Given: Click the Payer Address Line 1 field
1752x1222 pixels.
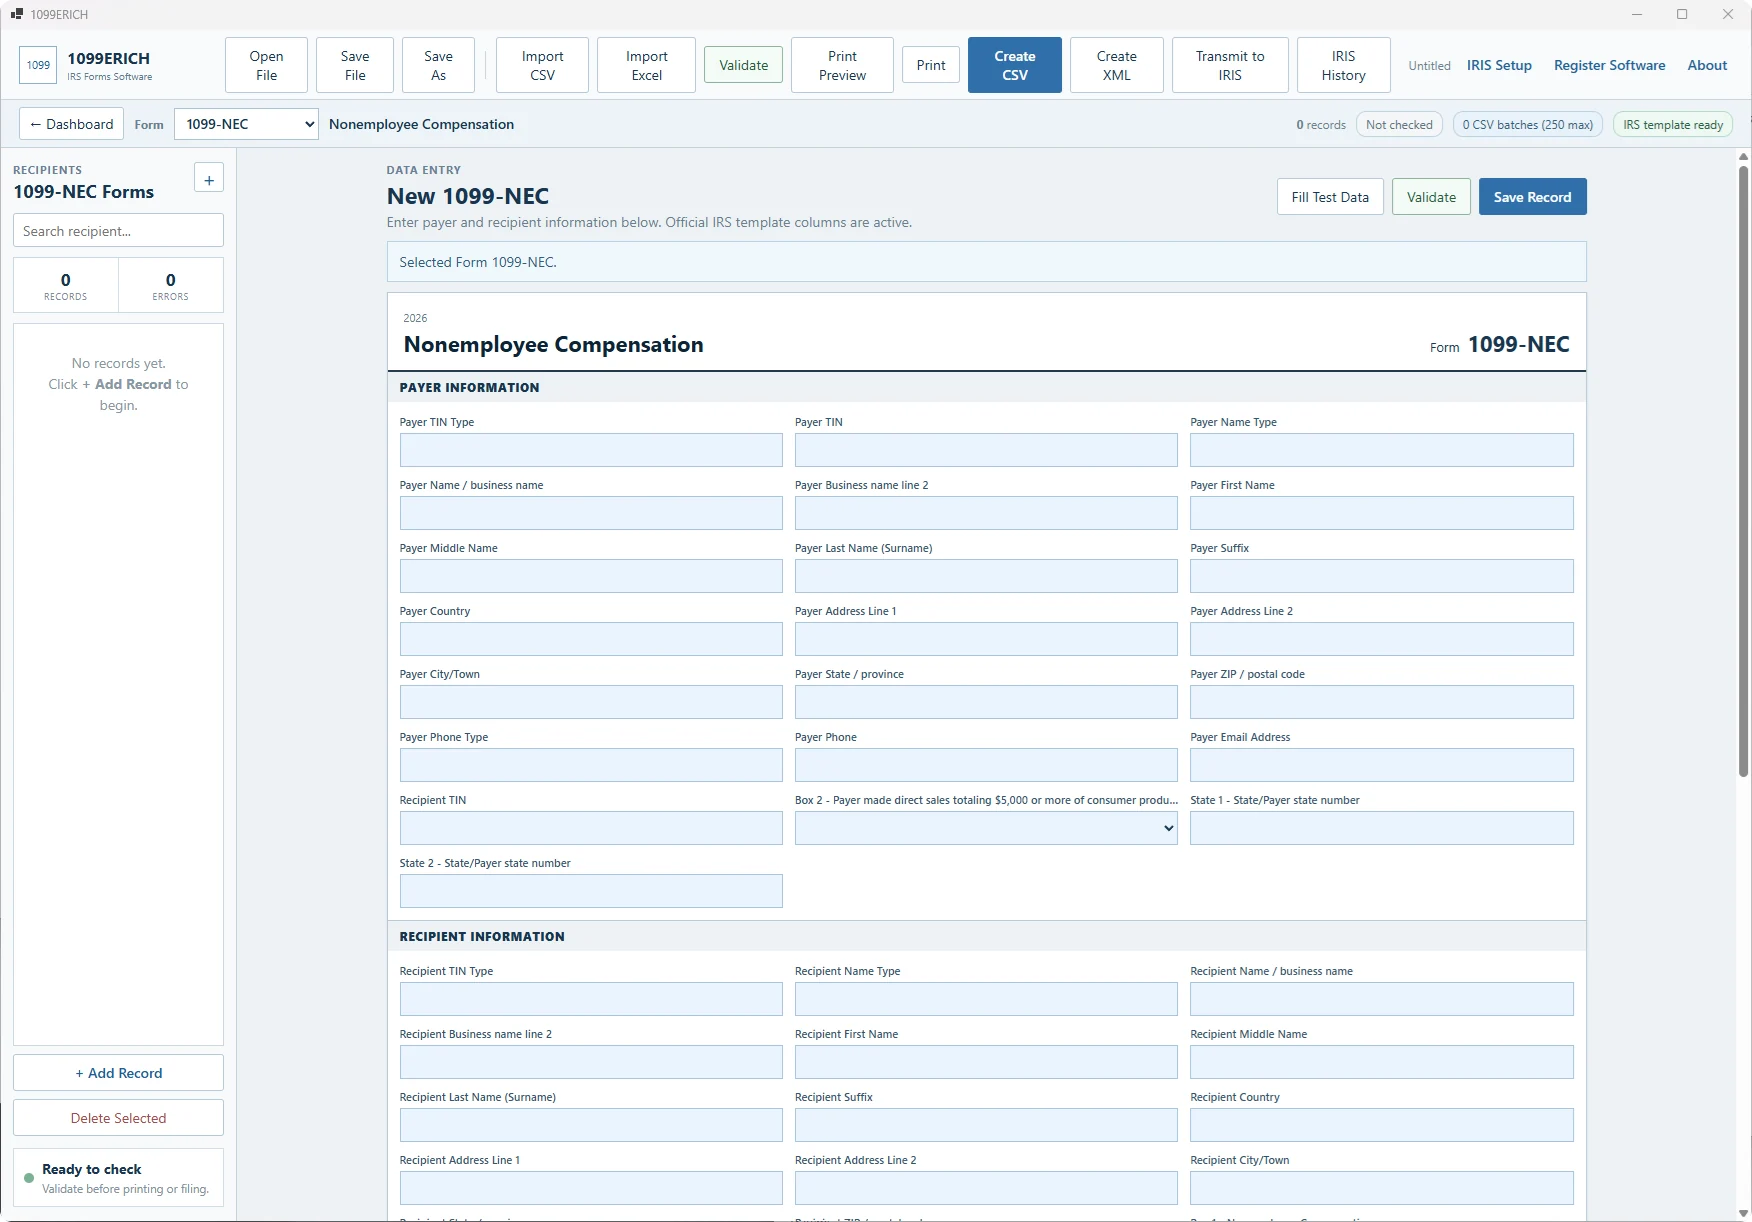Looking at the screenshot, I should [986, 639].
